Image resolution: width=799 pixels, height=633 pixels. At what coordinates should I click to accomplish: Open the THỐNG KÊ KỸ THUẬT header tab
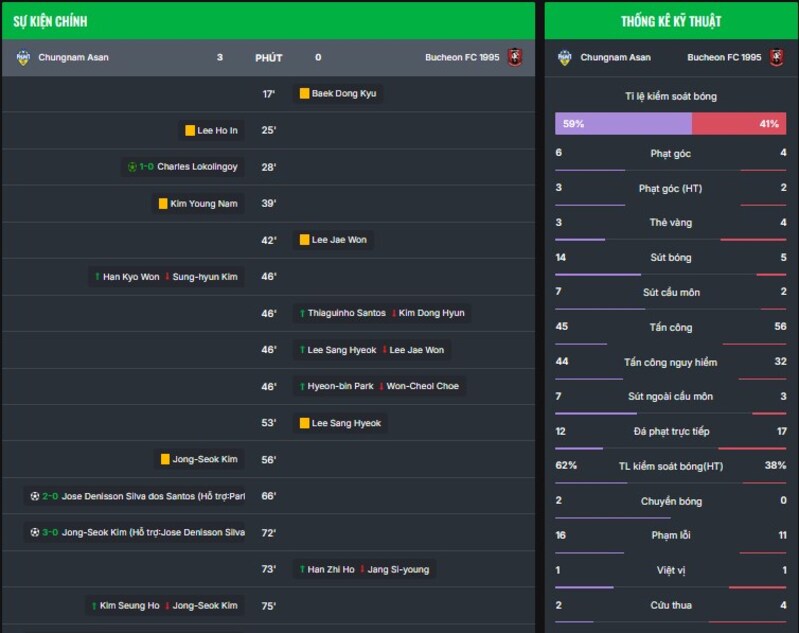click(x=670, y=21)
